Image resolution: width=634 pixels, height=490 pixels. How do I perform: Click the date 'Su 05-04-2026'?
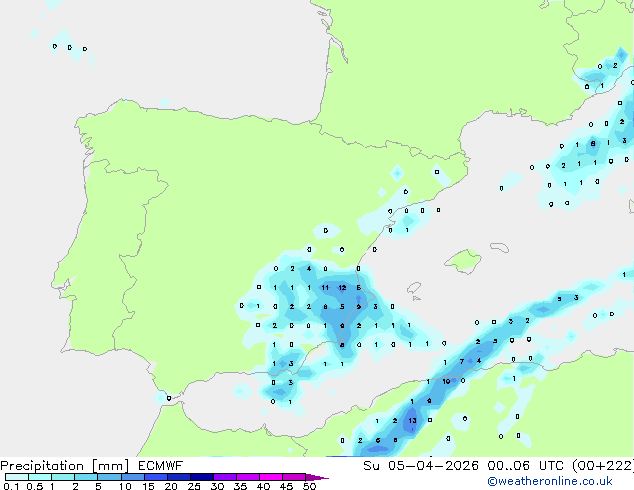click(x=421, y=466)
